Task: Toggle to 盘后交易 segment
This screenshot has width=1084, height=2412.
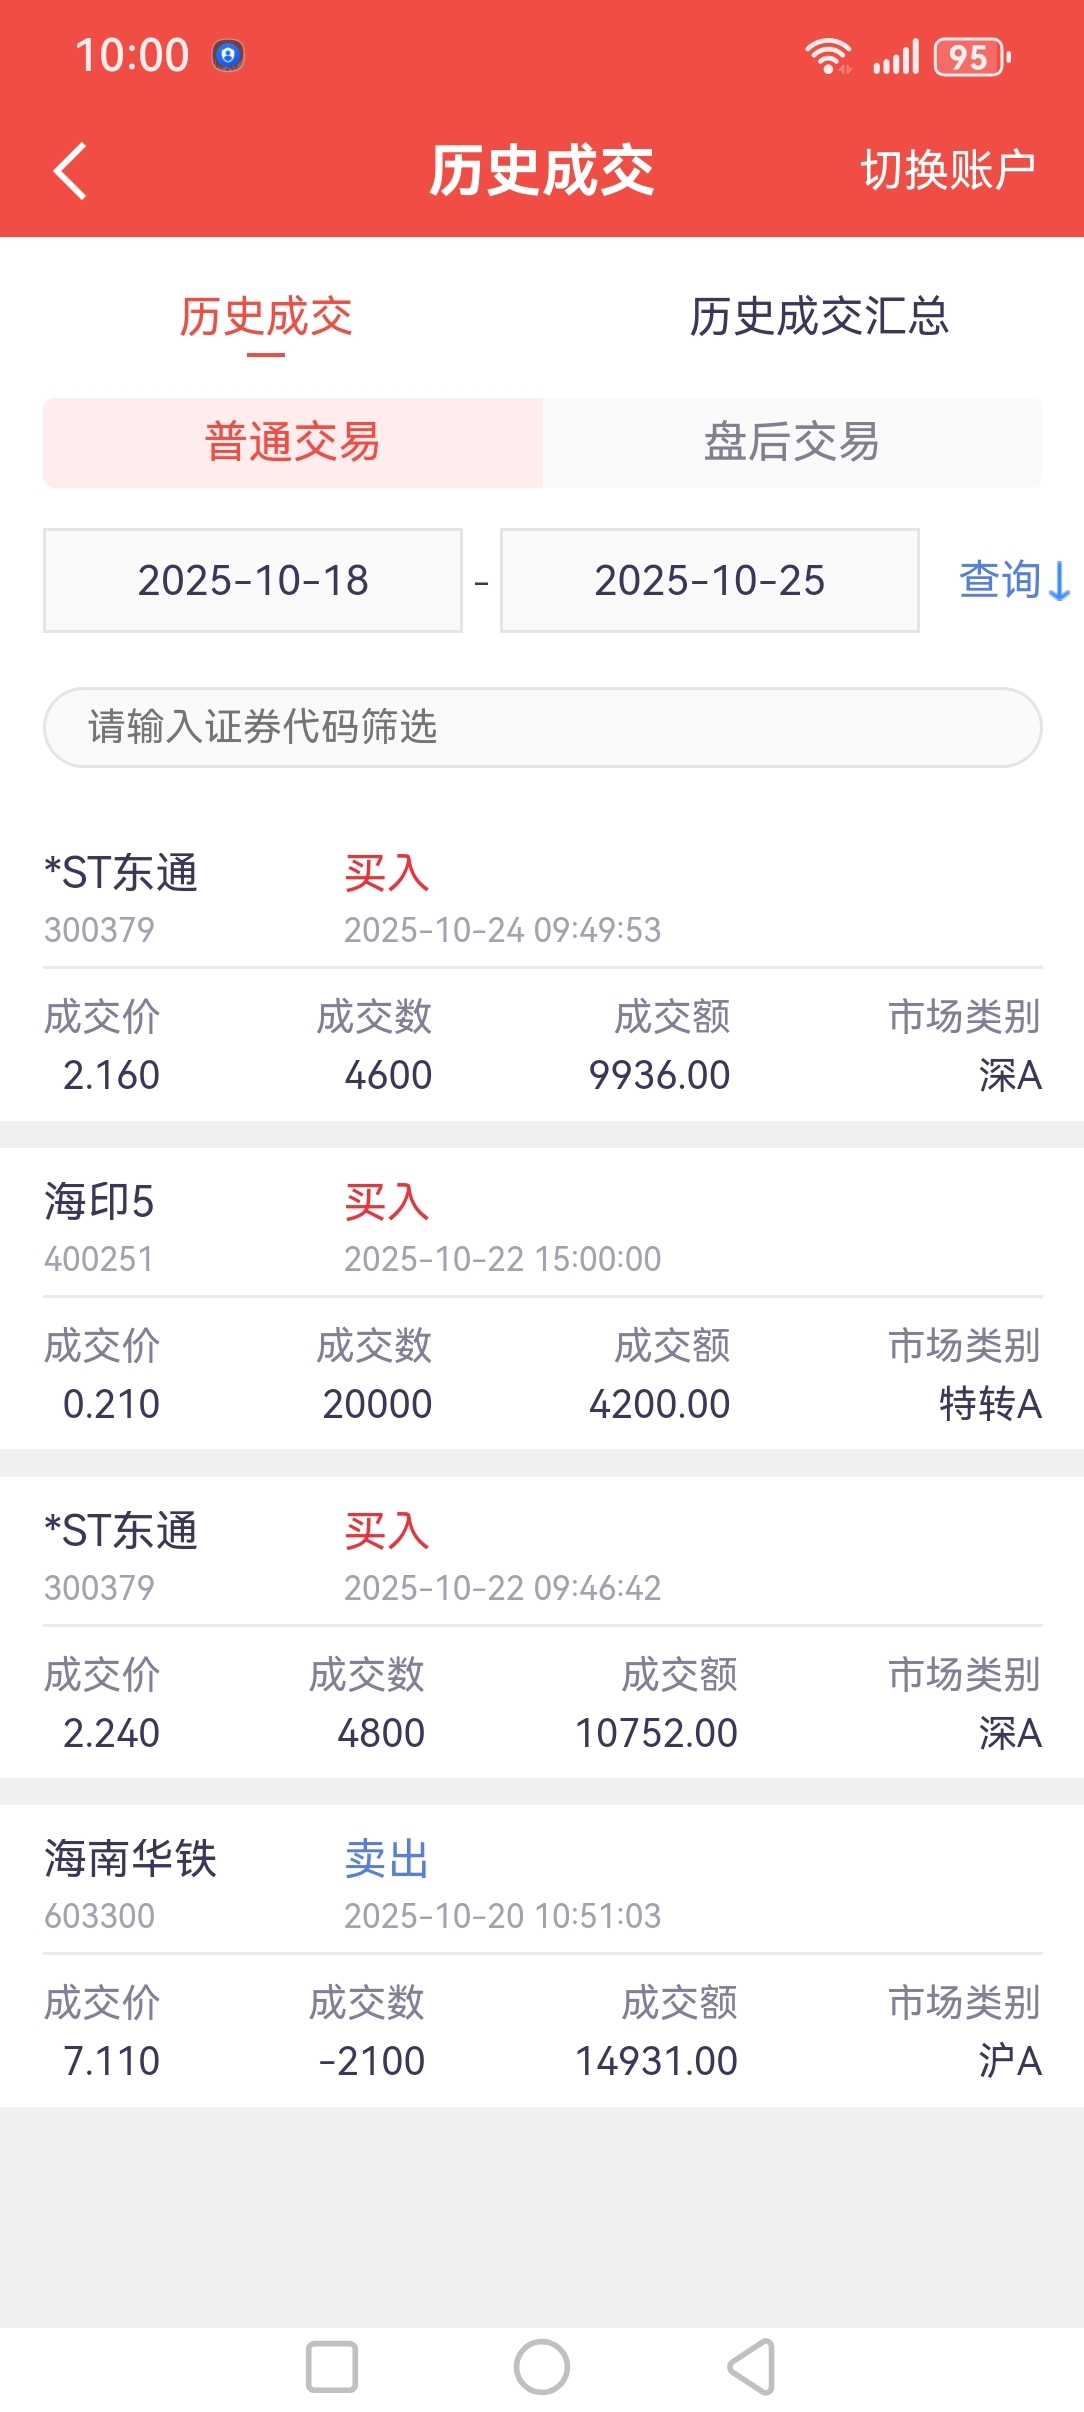Action: 791,442
